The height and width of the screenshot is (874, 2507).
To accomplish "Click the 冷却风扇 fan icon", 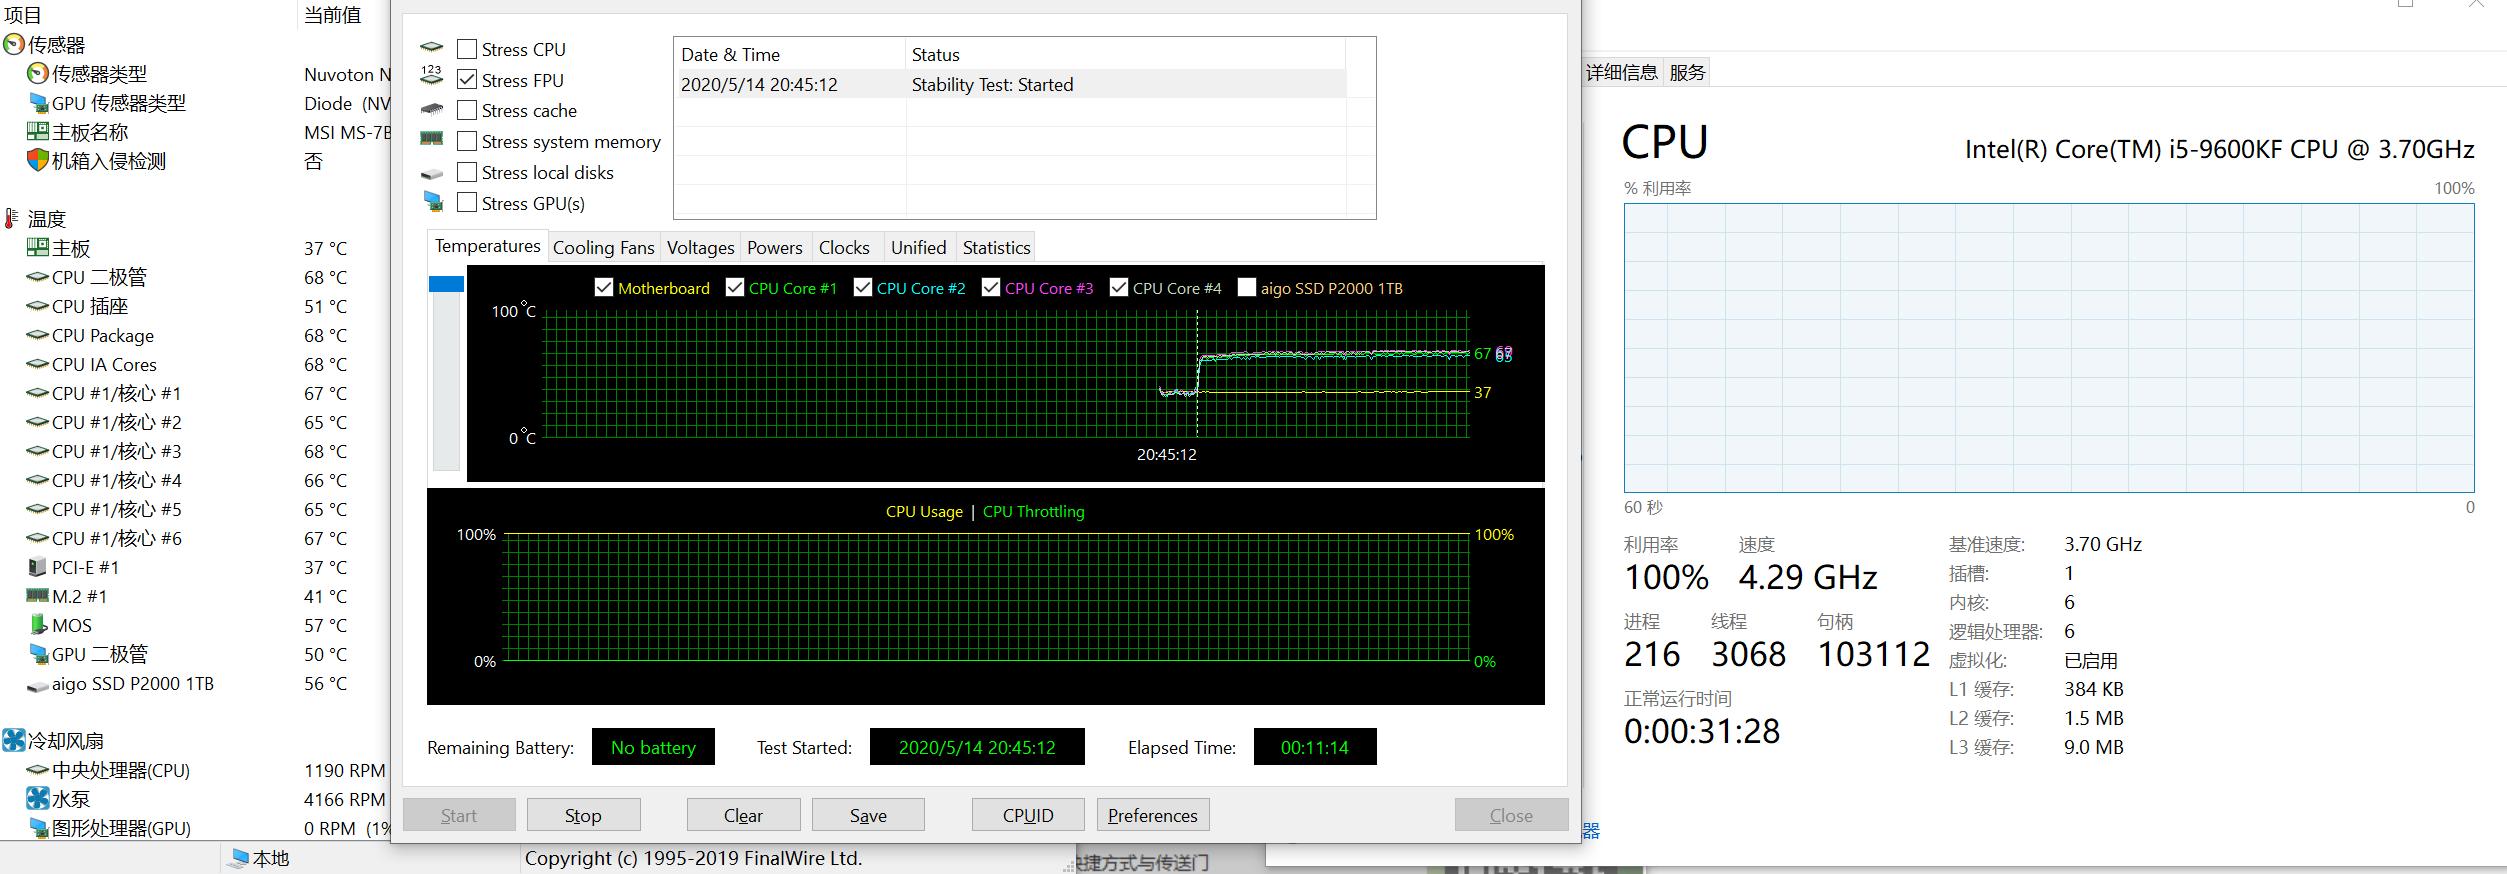I will click(x=14, y=740).
